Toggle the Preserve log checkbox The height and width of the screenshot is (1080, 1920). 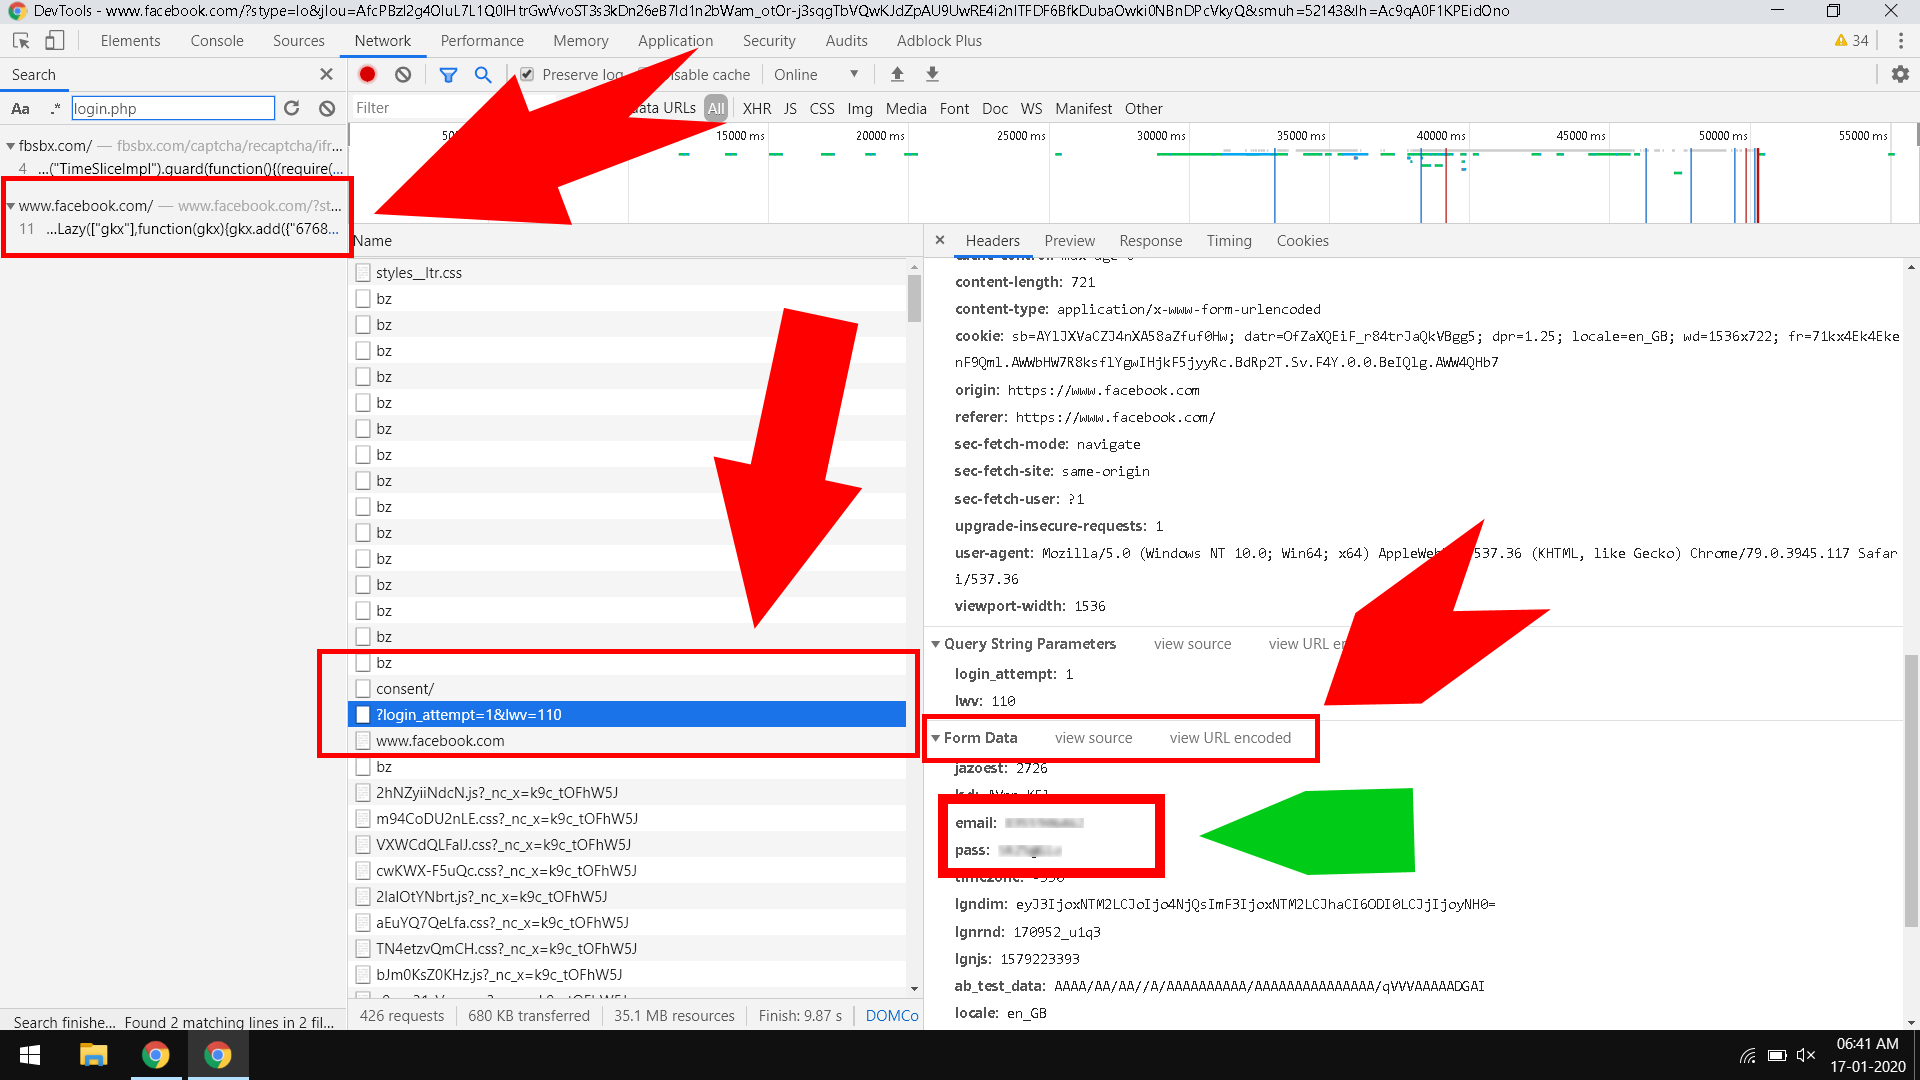point(527,74)
